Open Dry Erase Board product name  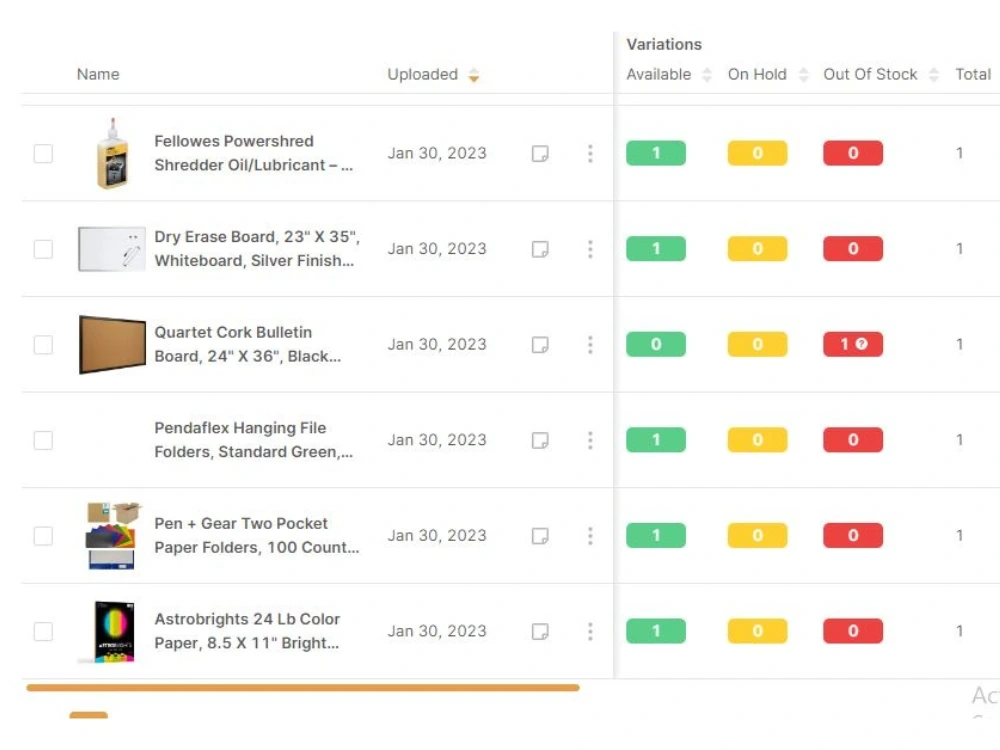point(257,249)
